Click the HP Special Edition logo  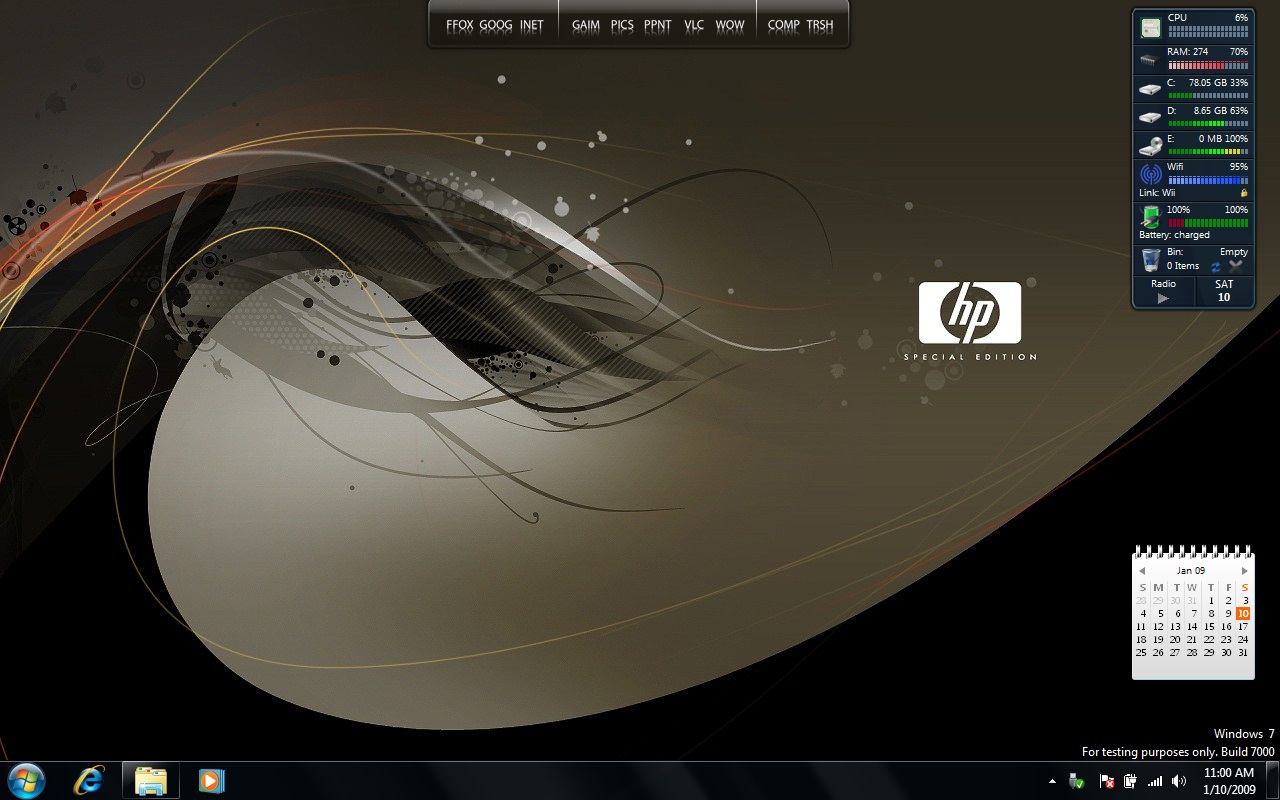coord(970,321)
